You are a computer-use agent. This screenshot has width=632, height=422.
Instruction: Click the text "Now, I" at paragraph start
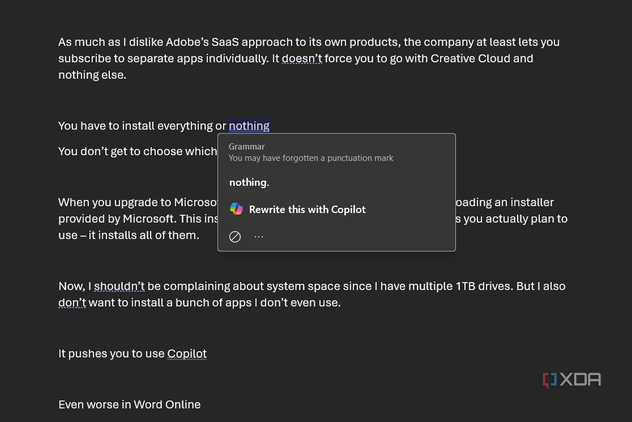(x=75, y=286)
